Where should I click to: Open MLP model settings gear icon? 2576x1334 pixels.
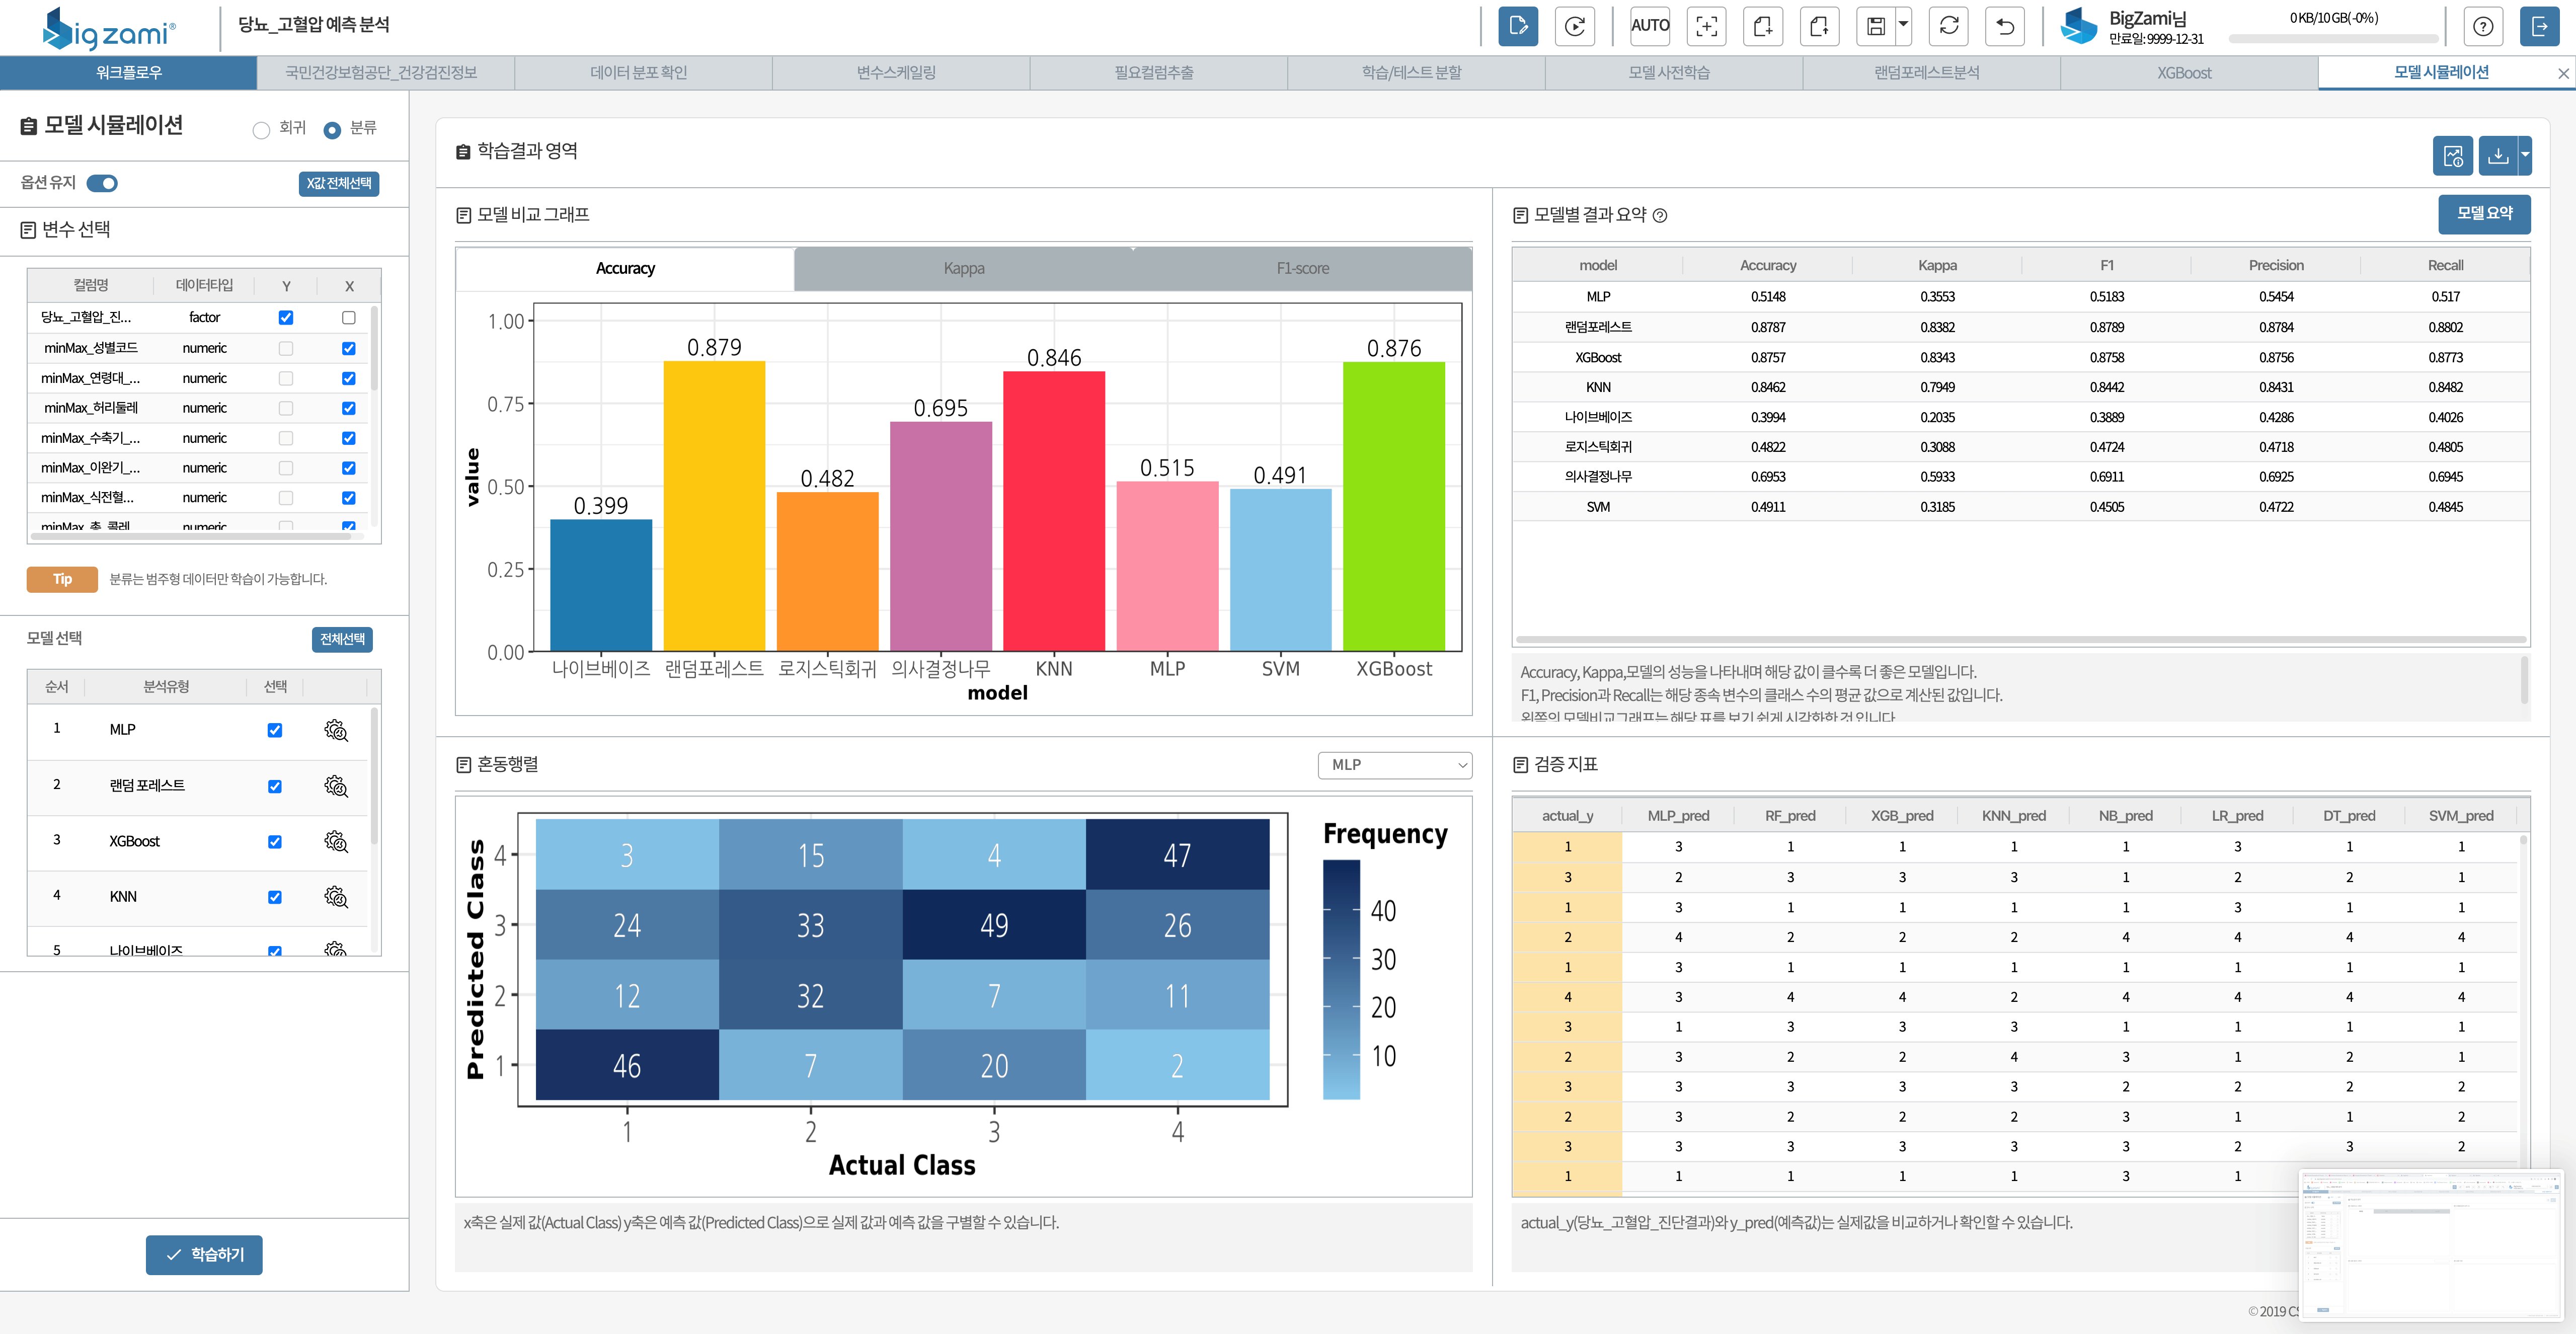336,730
